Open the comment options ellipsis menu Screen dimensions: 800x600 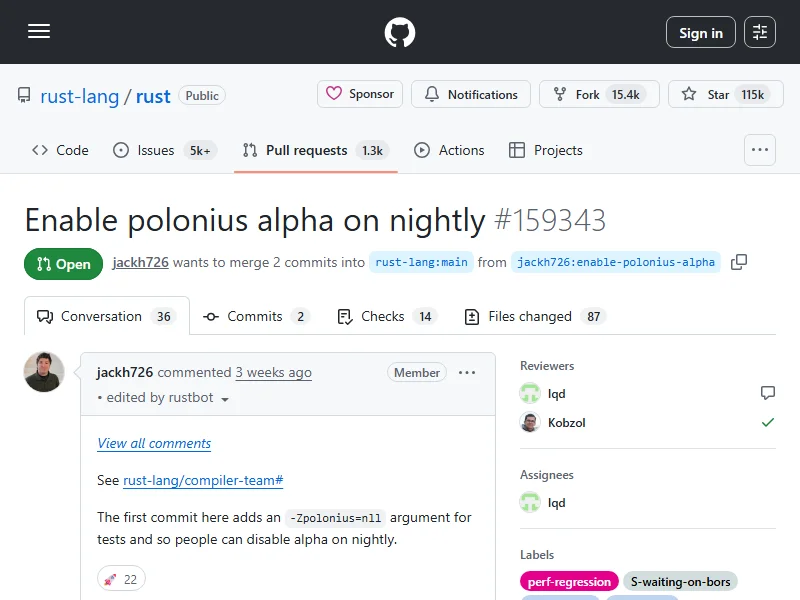point(467,372)
